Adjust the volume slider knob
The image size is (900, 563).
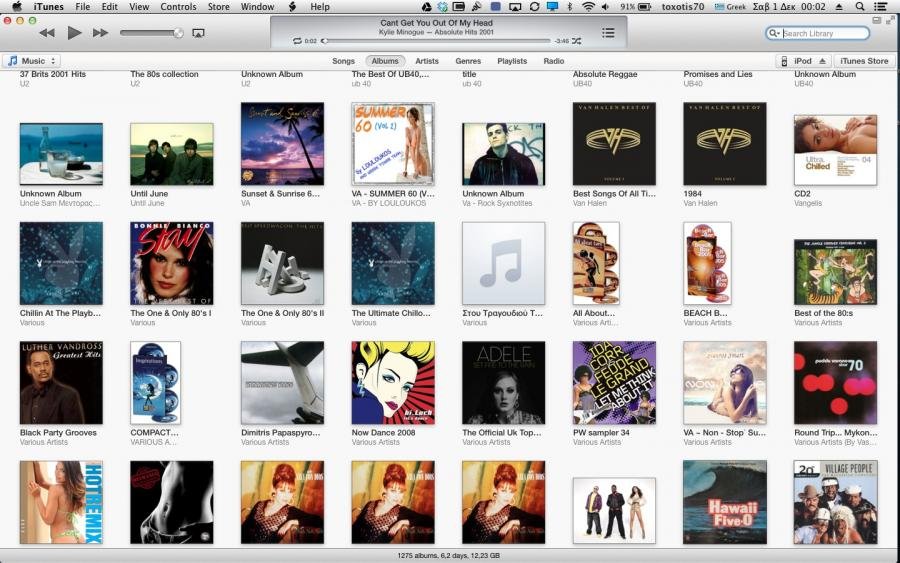coord(179,33)
